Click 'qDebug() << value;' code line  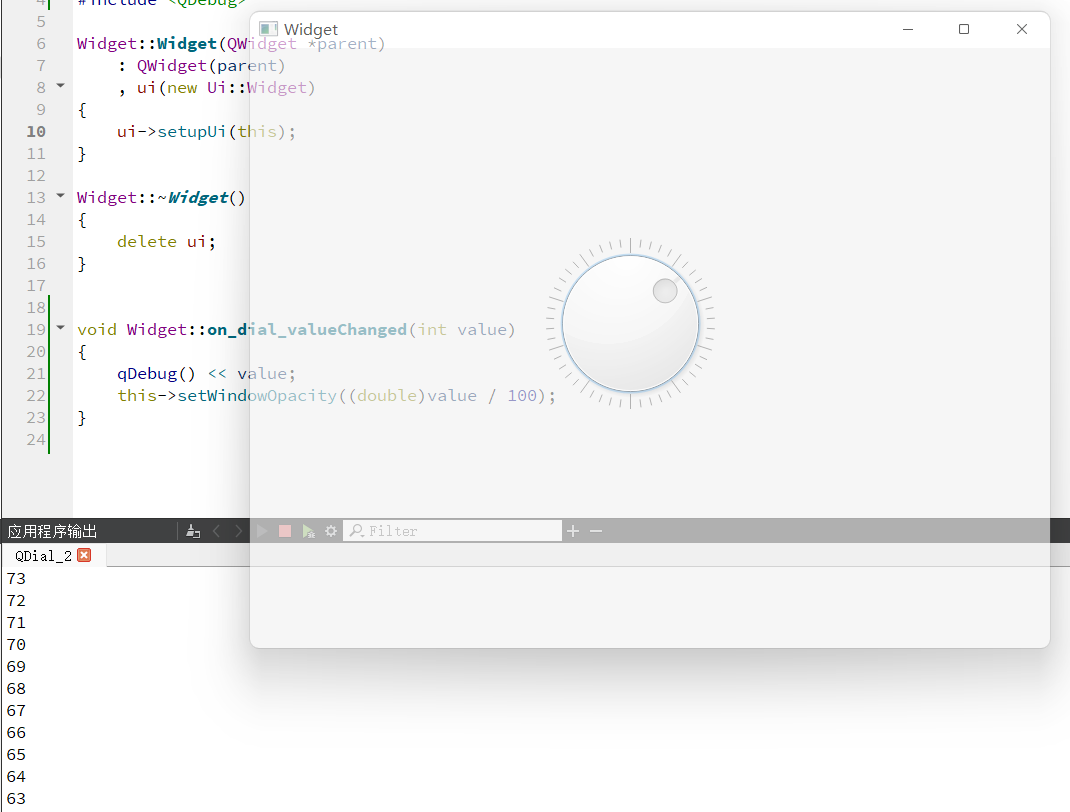pyautogui.click(x=206, y=374)
